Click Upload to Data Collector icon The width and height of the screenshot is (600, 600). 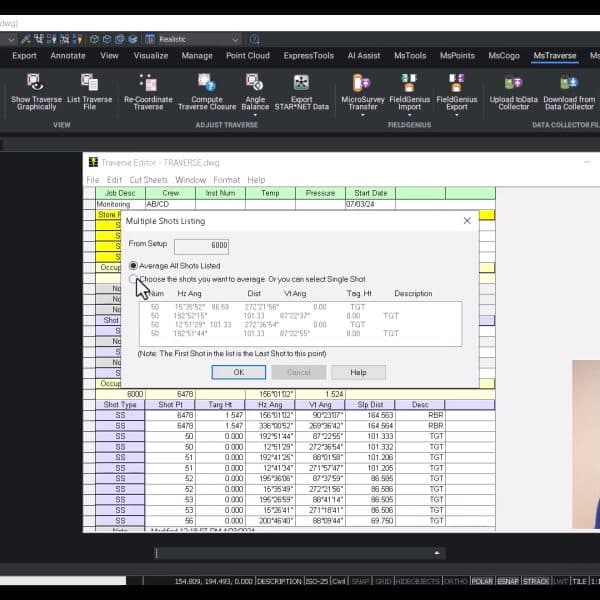(x=514, y=83)
